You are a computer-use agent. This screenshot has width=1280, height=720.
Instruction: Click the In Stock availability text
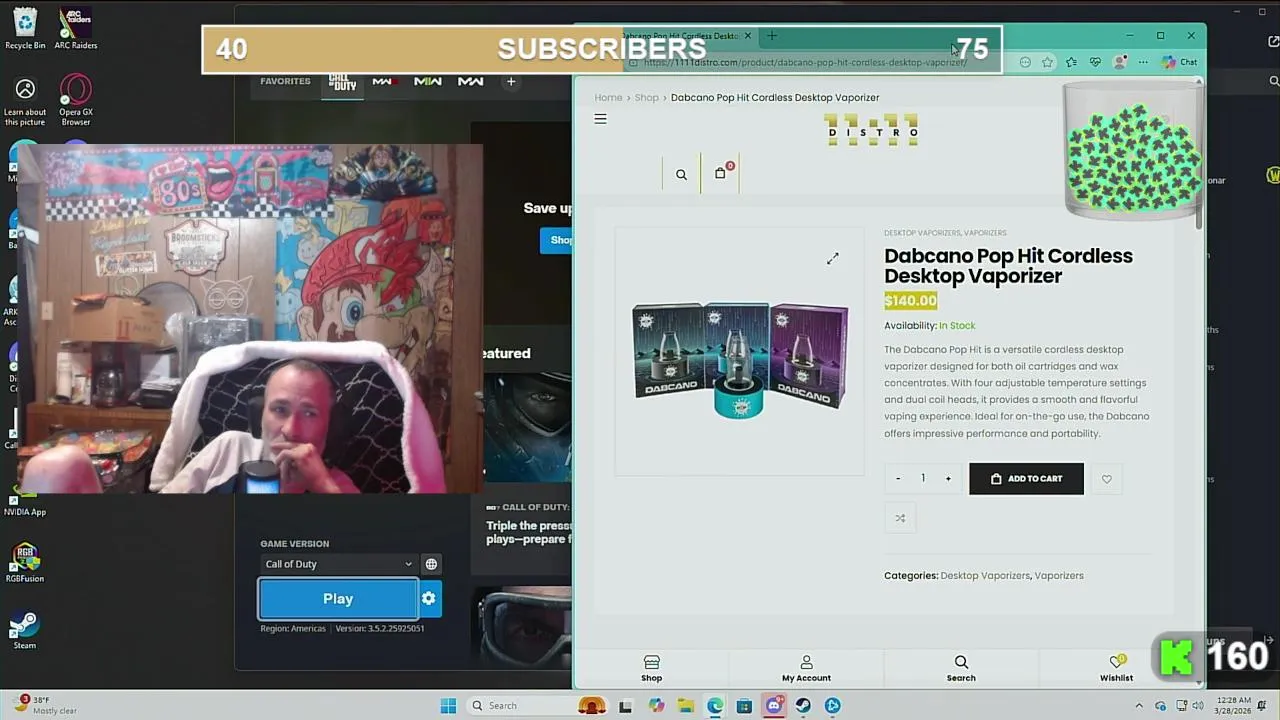[x=957, y=326]
